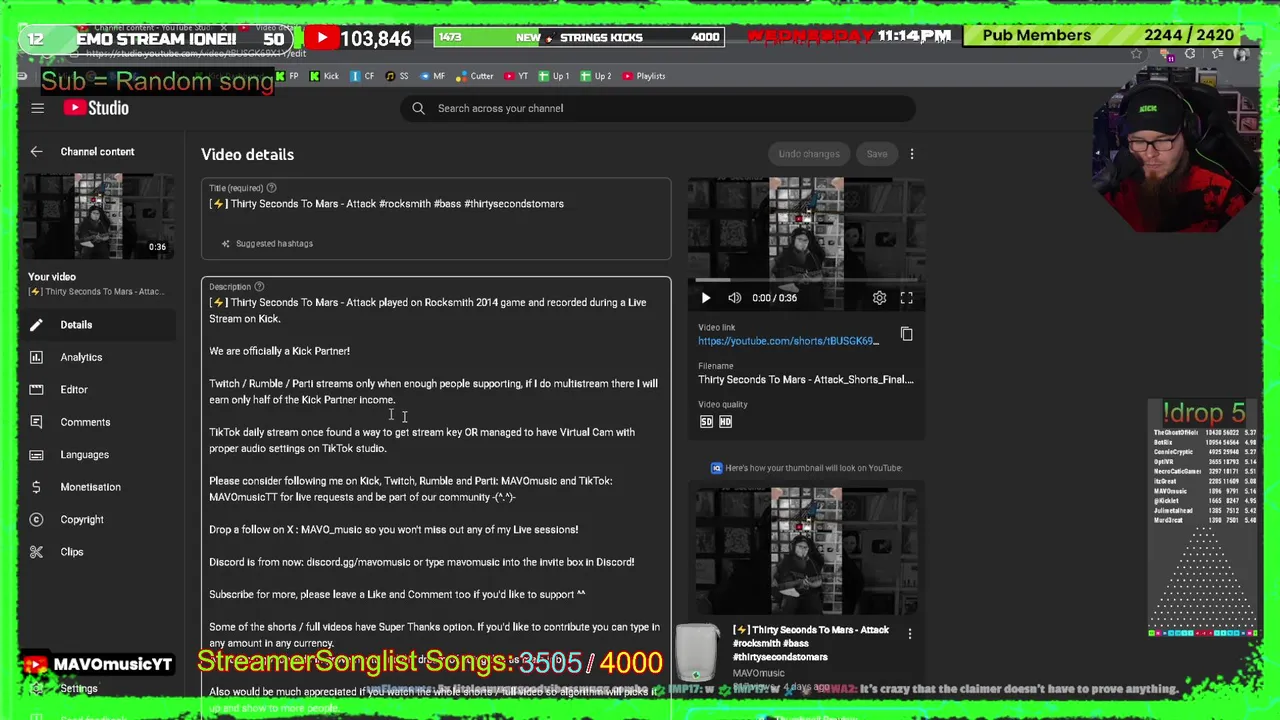Open the Cutter bookmark
The height and width of the screenshot is (720, 1280).
tap(475, 76)
